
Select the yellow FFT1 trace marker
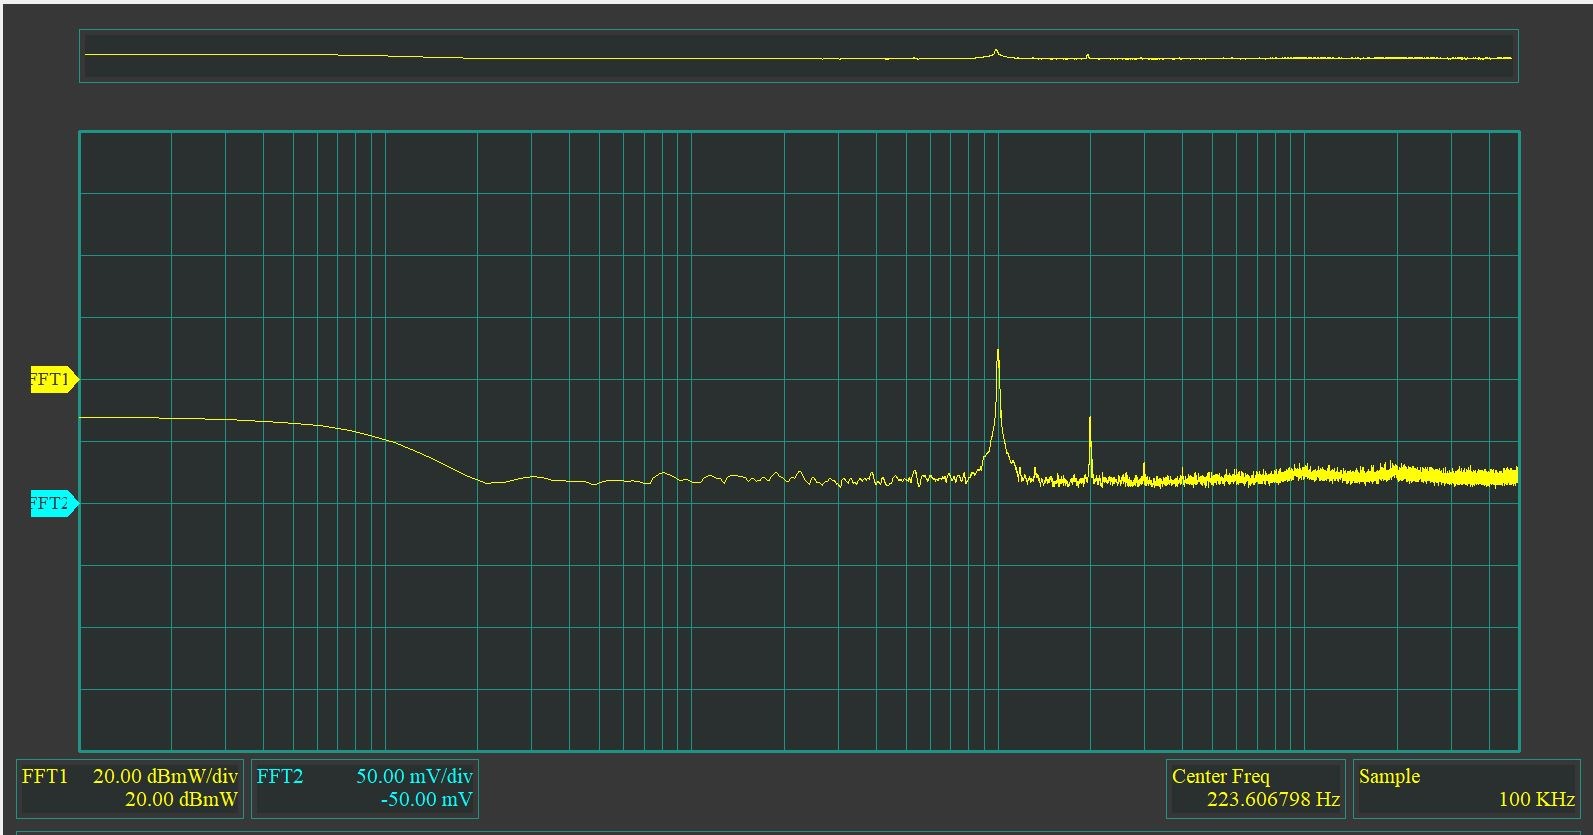[x=54, y=380]
